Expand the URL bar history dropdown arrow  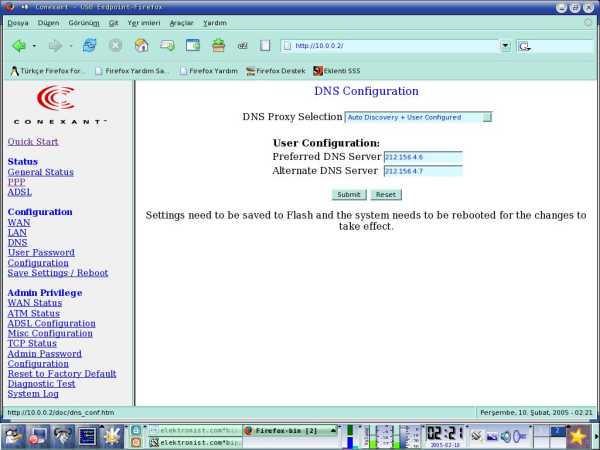click(x=505, y=45)
